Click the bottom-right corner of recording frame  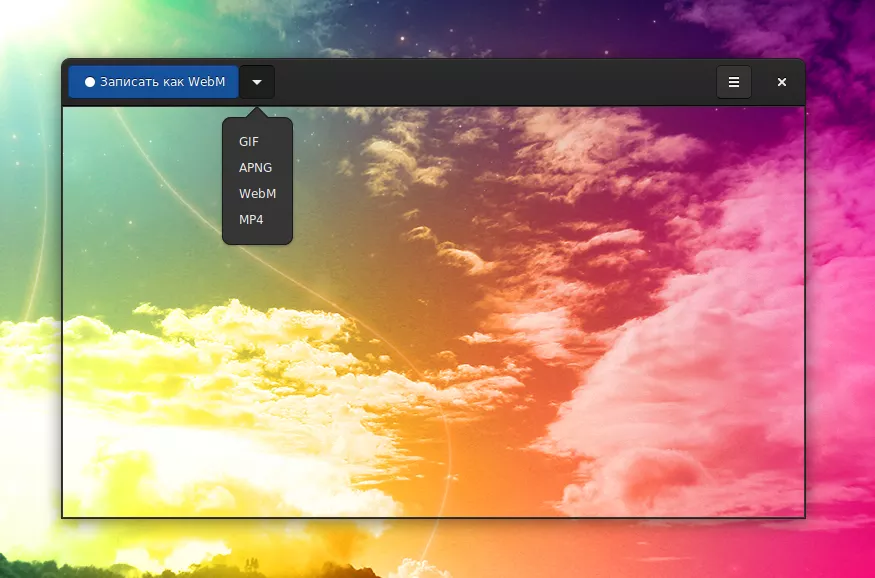(x=804, y=517)
